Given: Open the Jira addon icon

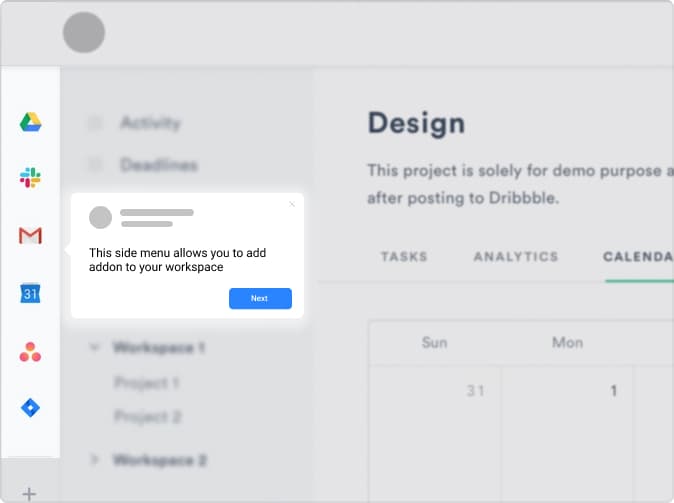Looking at the screenshot, I should coord(30,408).
